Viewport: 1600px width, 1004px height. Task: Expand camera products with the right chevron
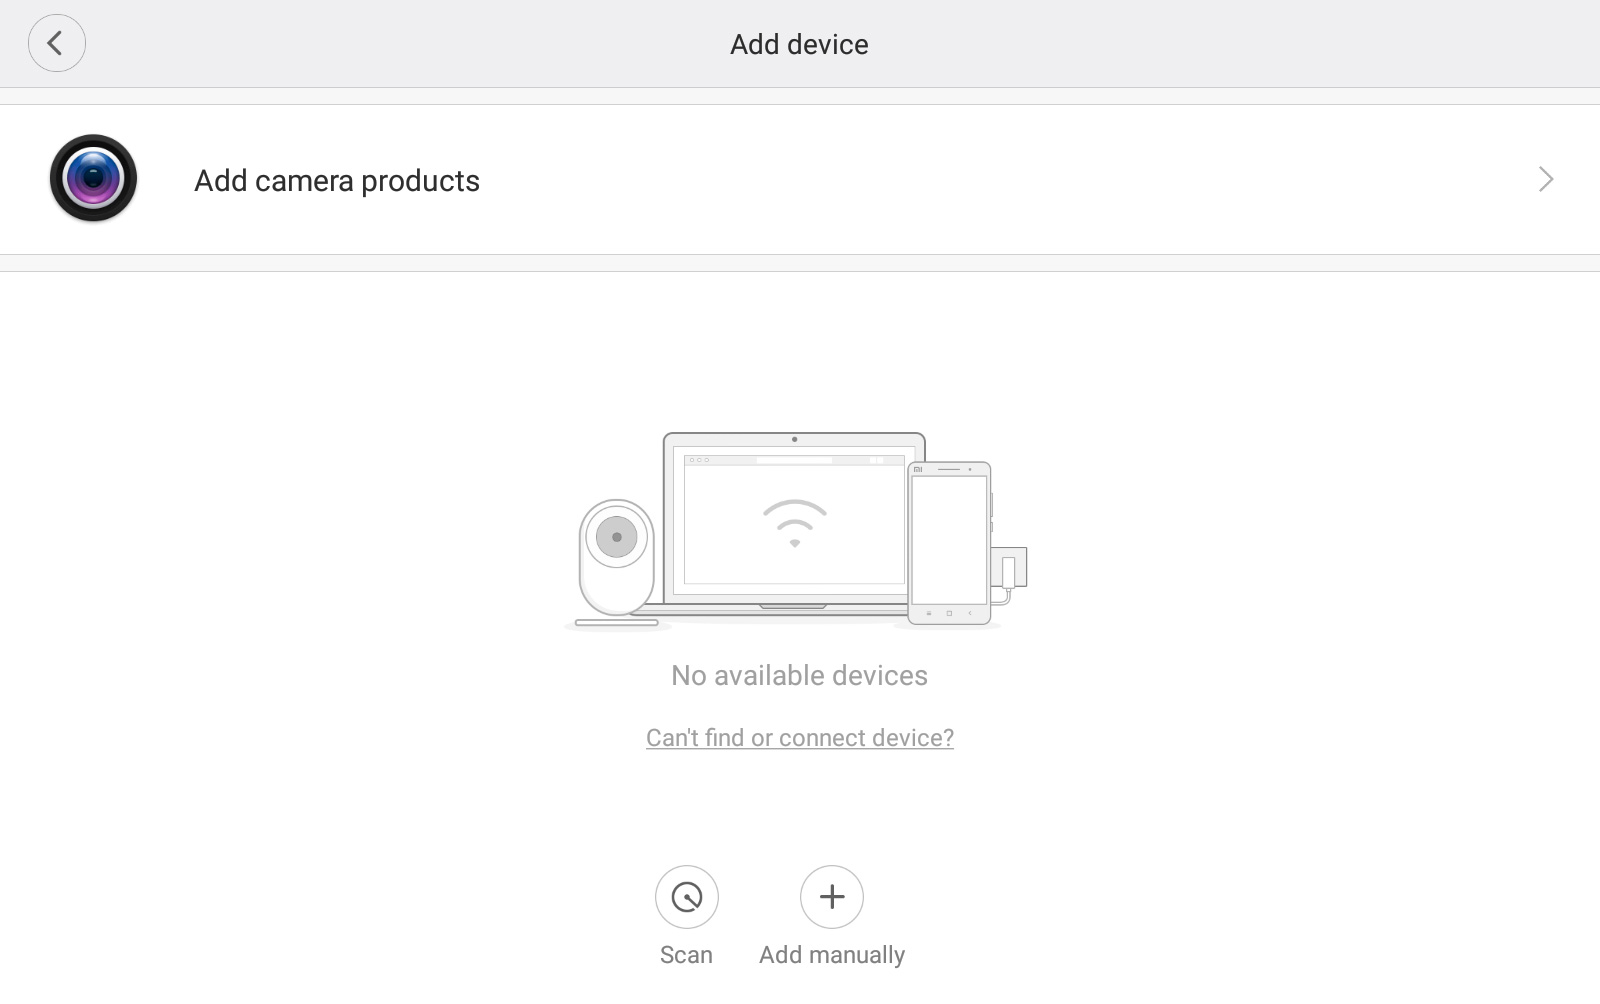[x=1545, y=179]
